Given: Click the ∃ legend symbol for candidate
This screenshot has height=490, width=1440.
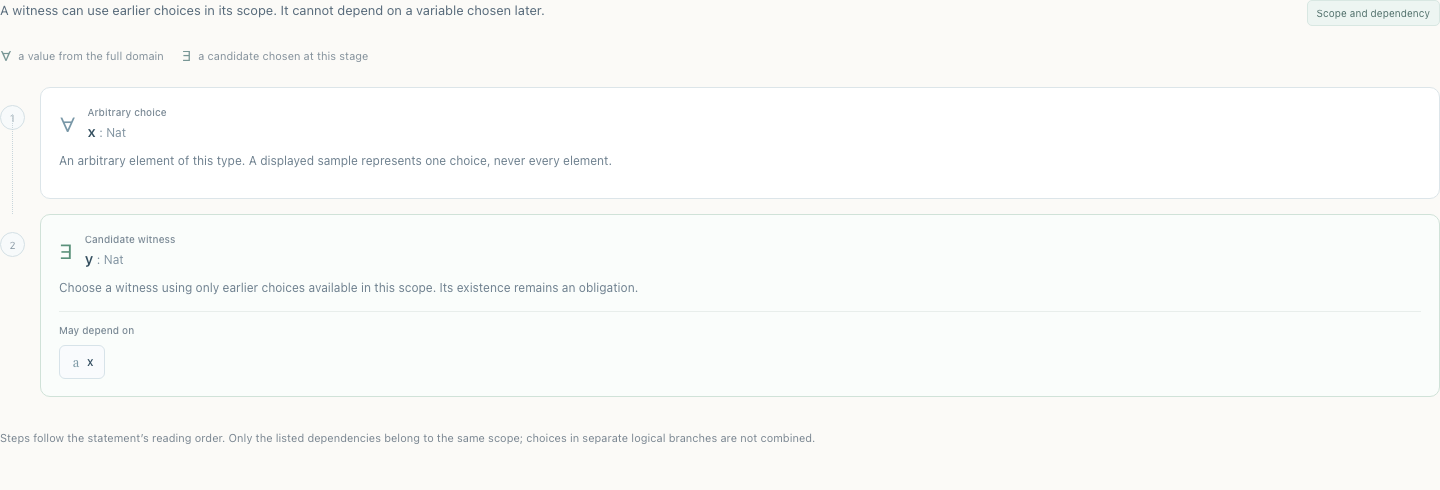Looking at the screenshot, I should click(x=187, y=56).
